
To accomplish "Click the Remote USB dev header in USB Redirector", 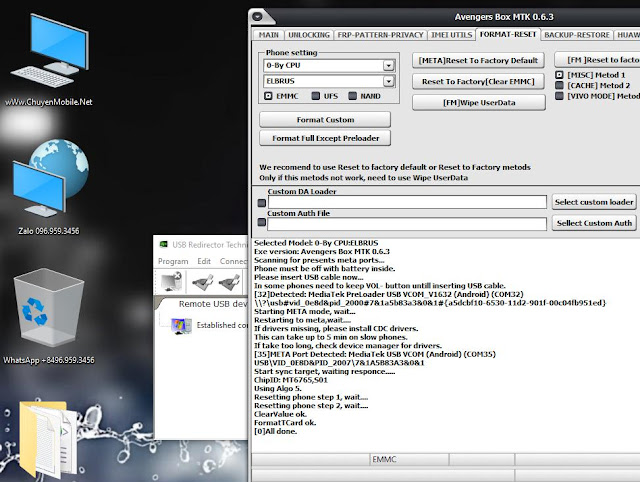I will [213, 304].
